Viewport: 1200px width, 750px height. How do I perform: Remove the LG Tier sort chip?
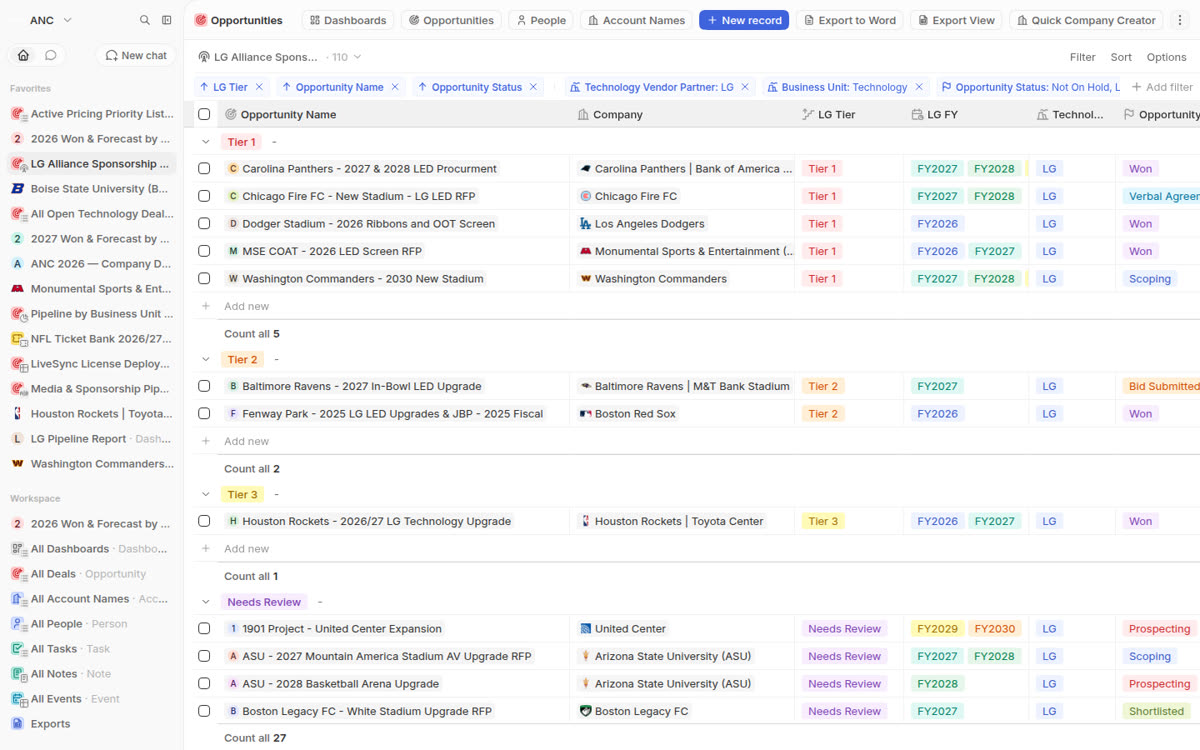(259, 87)
